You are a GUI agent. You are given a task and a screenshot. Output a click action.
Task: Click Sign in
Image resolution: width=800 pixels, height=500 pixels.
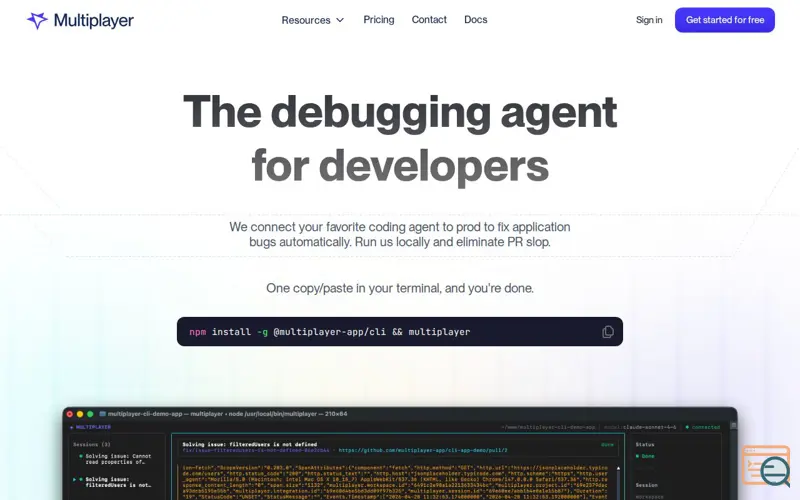pyautogui.click(x=649, y=20)
